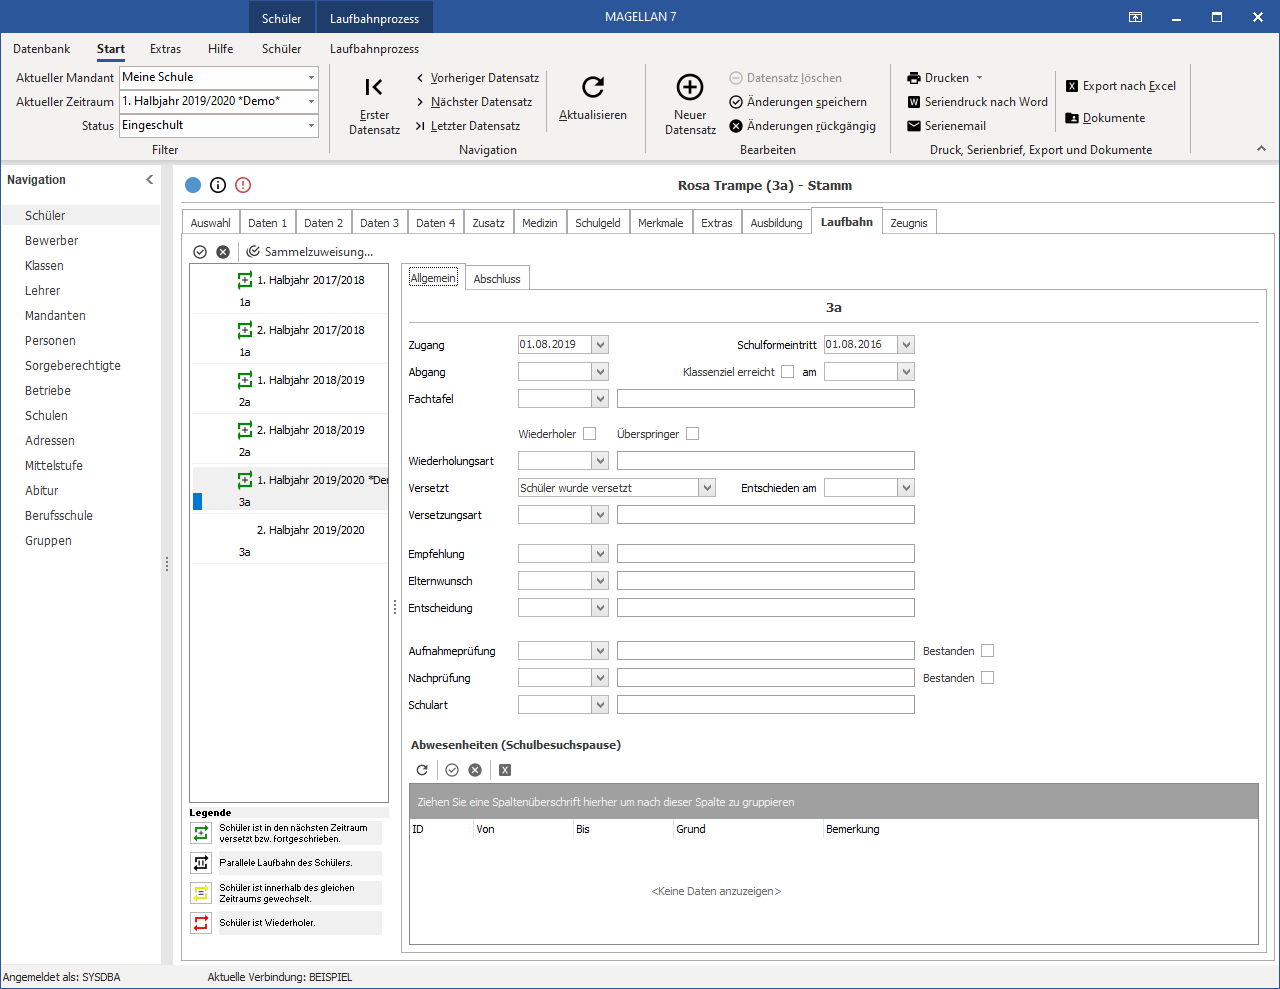This screenshot has height=989, width=1280.
Task: Open the Status Eingeschult dropdown
Action: [x=311, y=125]
